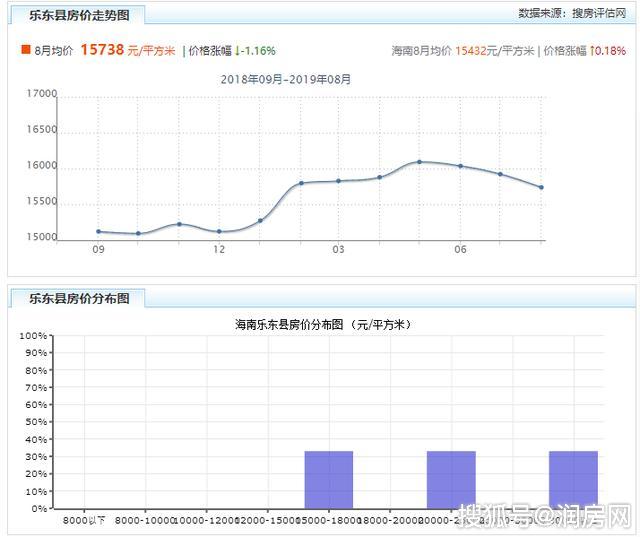Image resolution: width=640 pixels, height=537 pixels.
Task: Click the 8000以下 axis label
Action: pos(84,520)
